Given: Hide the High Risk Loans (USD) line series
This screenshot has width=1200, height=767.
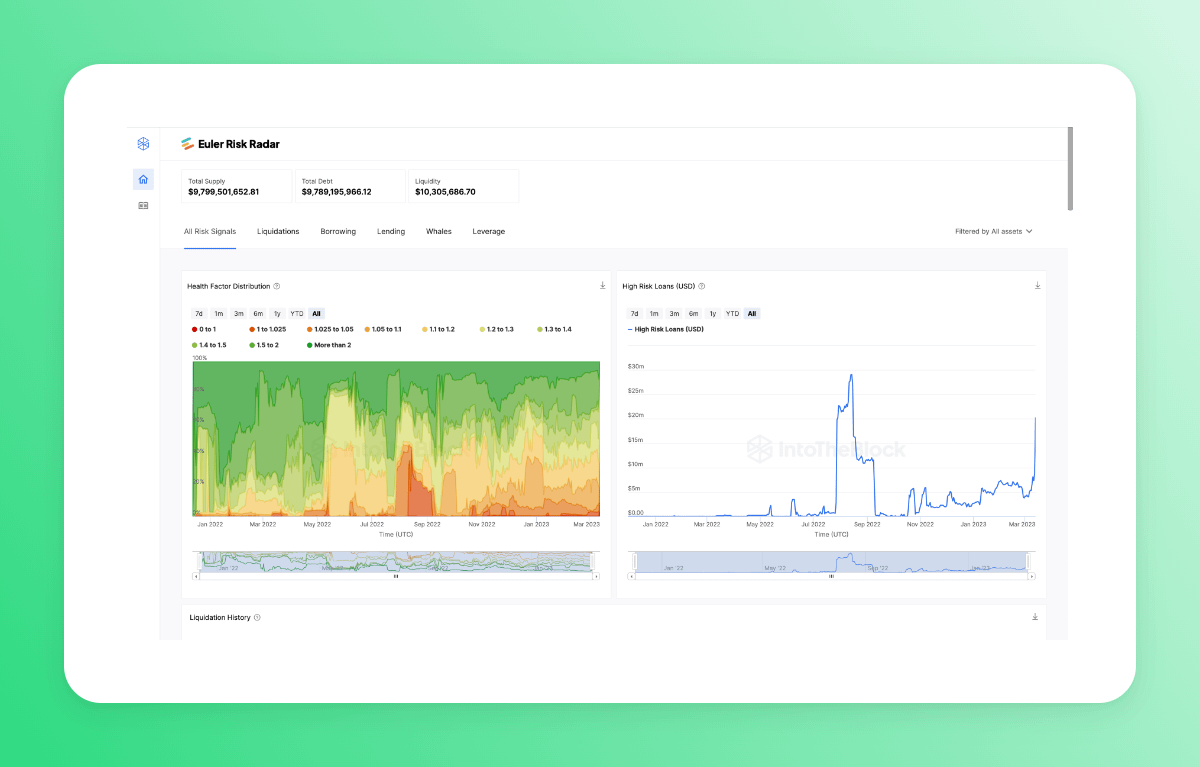Looking at the screenshot, I should pos(666,329).
